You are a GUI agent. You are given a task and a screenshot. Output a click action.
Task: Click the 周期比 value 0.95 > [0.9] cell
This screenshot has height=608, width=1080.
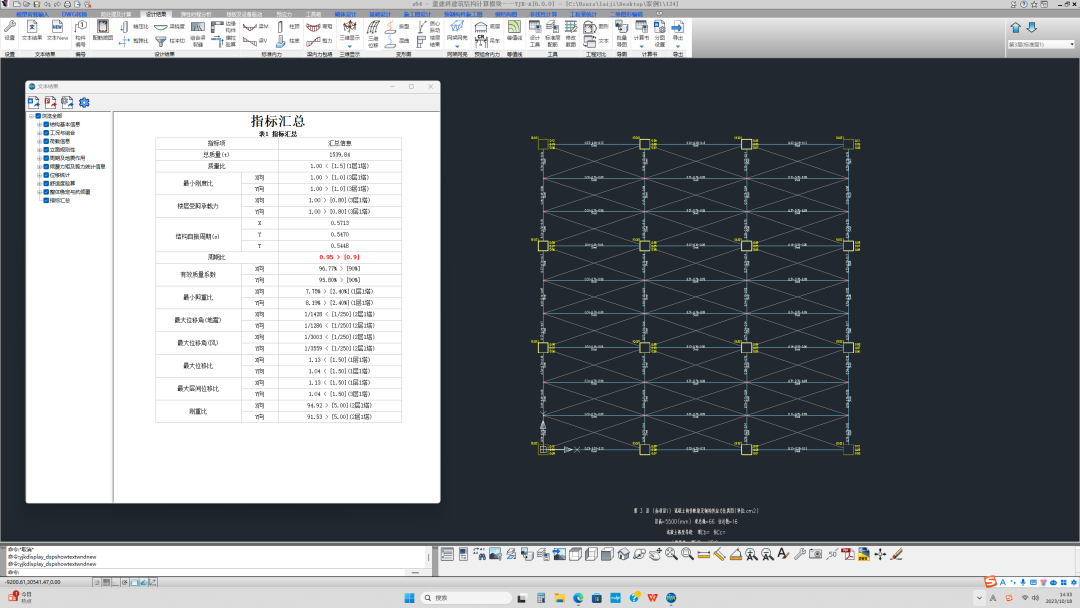pyautogui.click(x=340, y=257)
